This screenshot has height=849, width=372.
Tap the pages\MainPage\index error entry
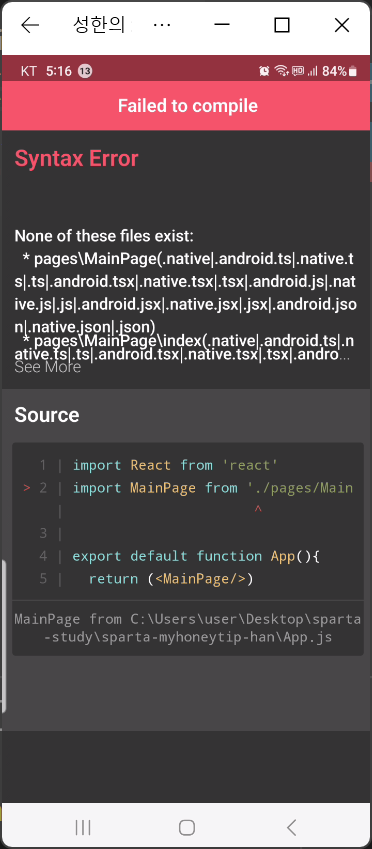coord(185,348)
